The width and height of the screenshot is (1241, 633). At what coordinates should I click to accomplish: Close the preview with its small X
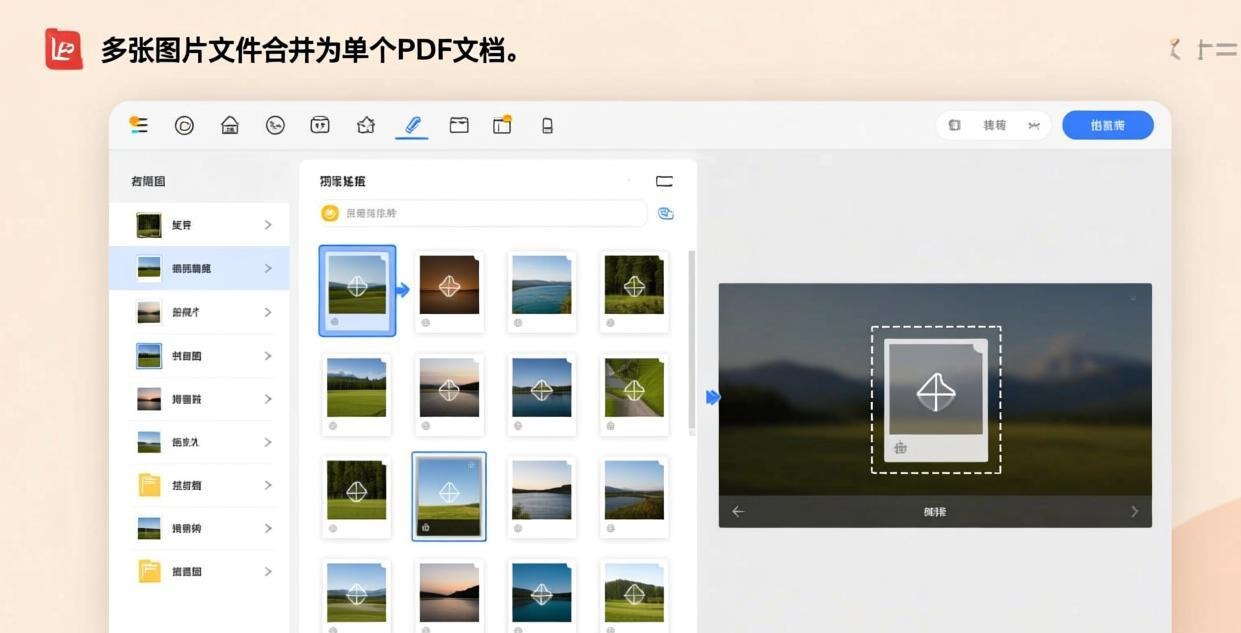pos(1133,297)
